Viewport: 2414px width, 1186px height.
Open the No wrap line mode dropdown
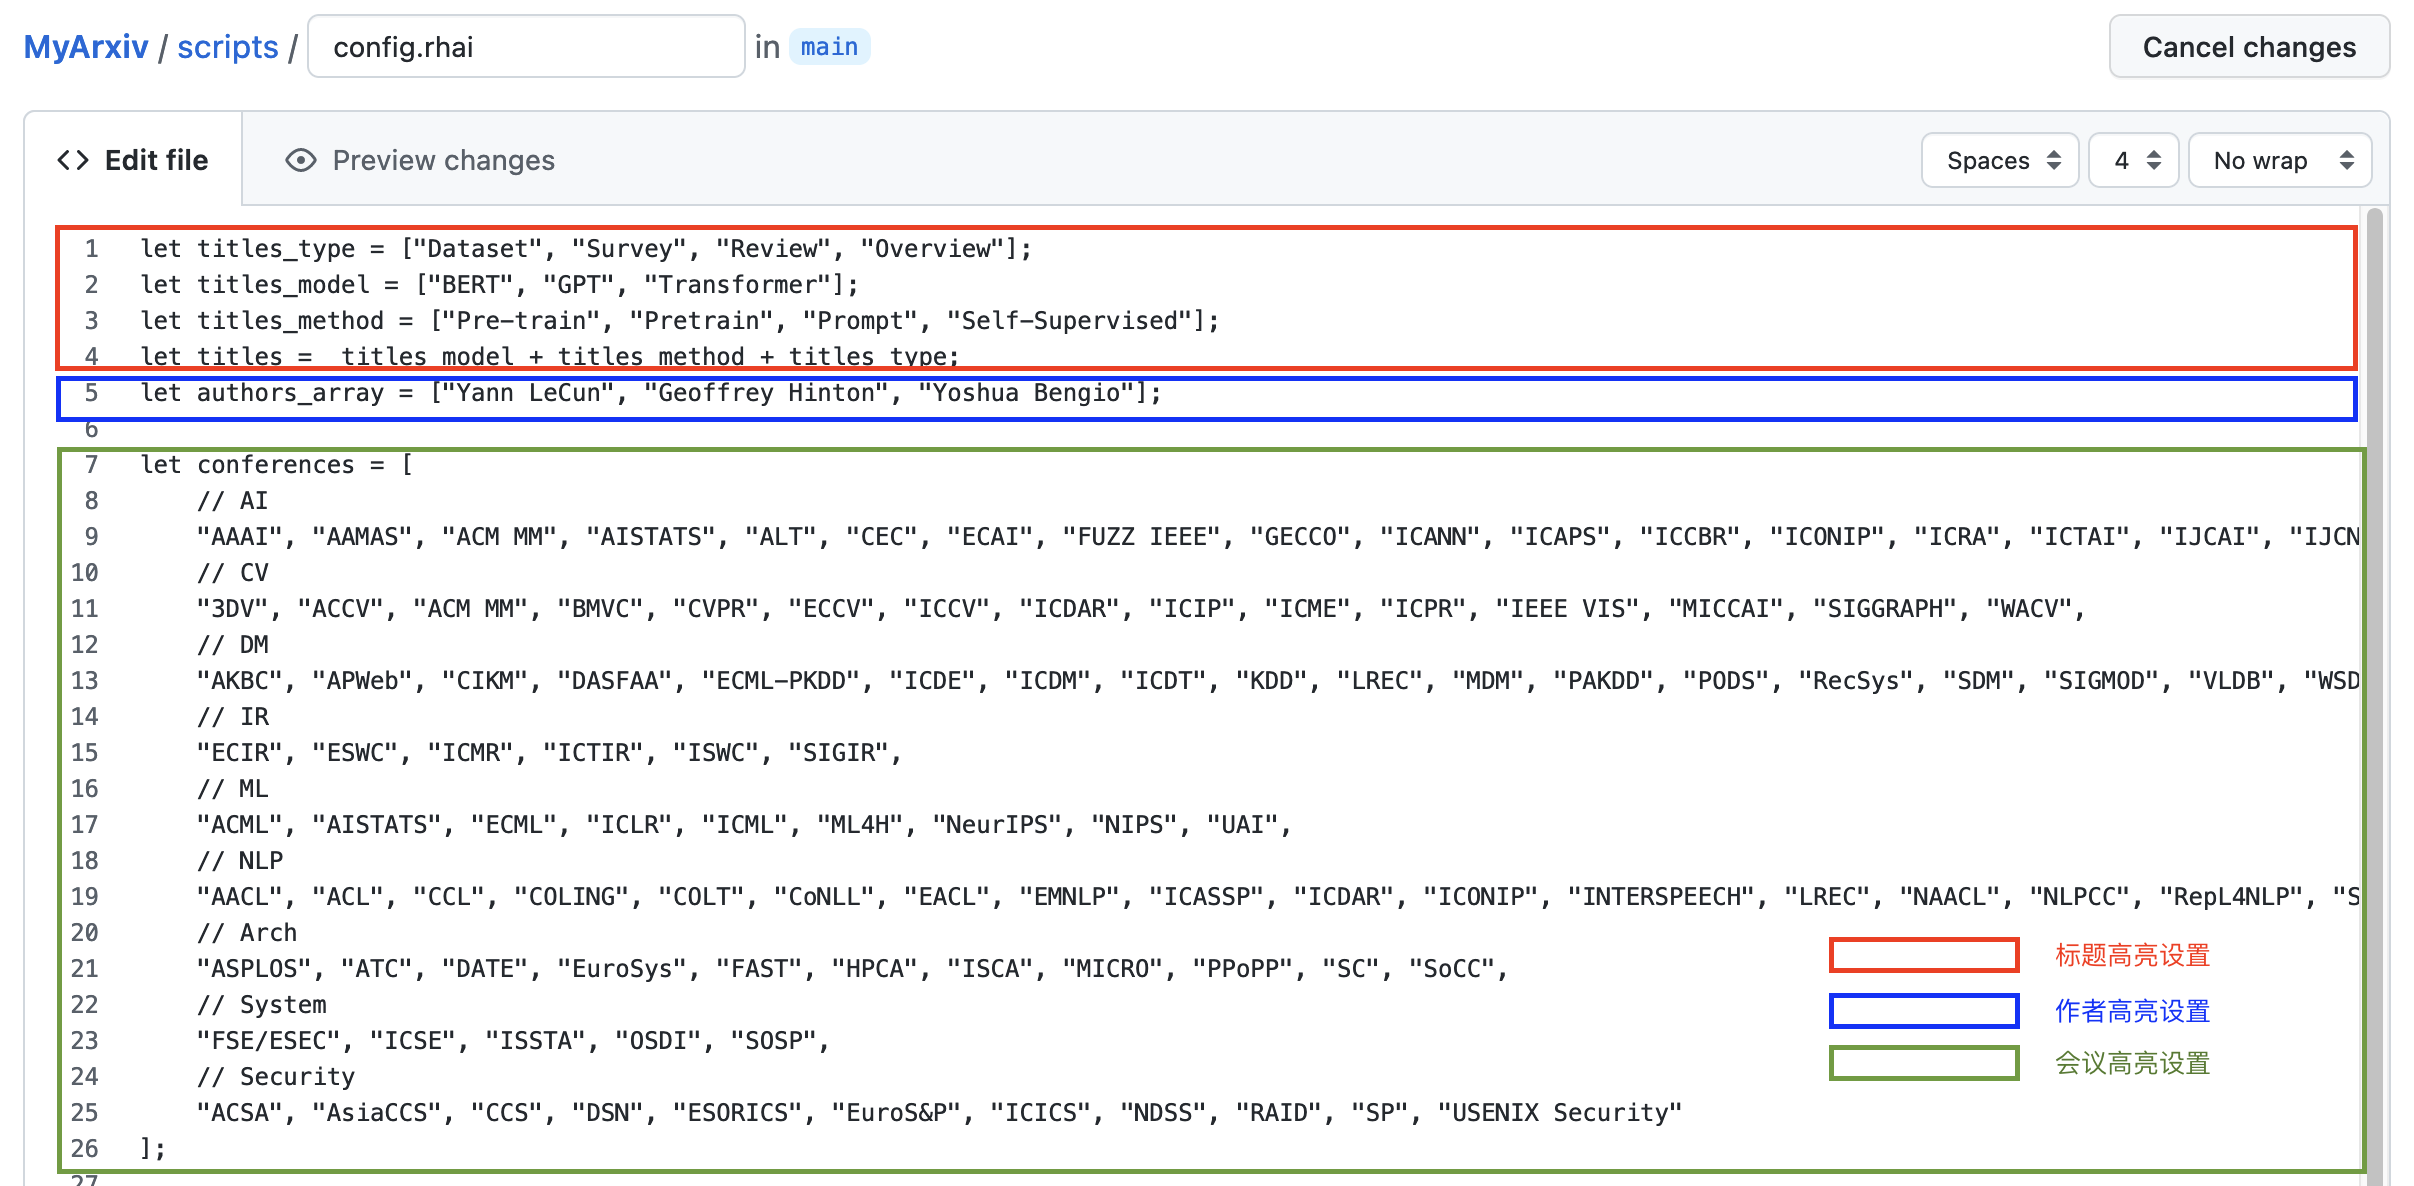[2280, 160]
